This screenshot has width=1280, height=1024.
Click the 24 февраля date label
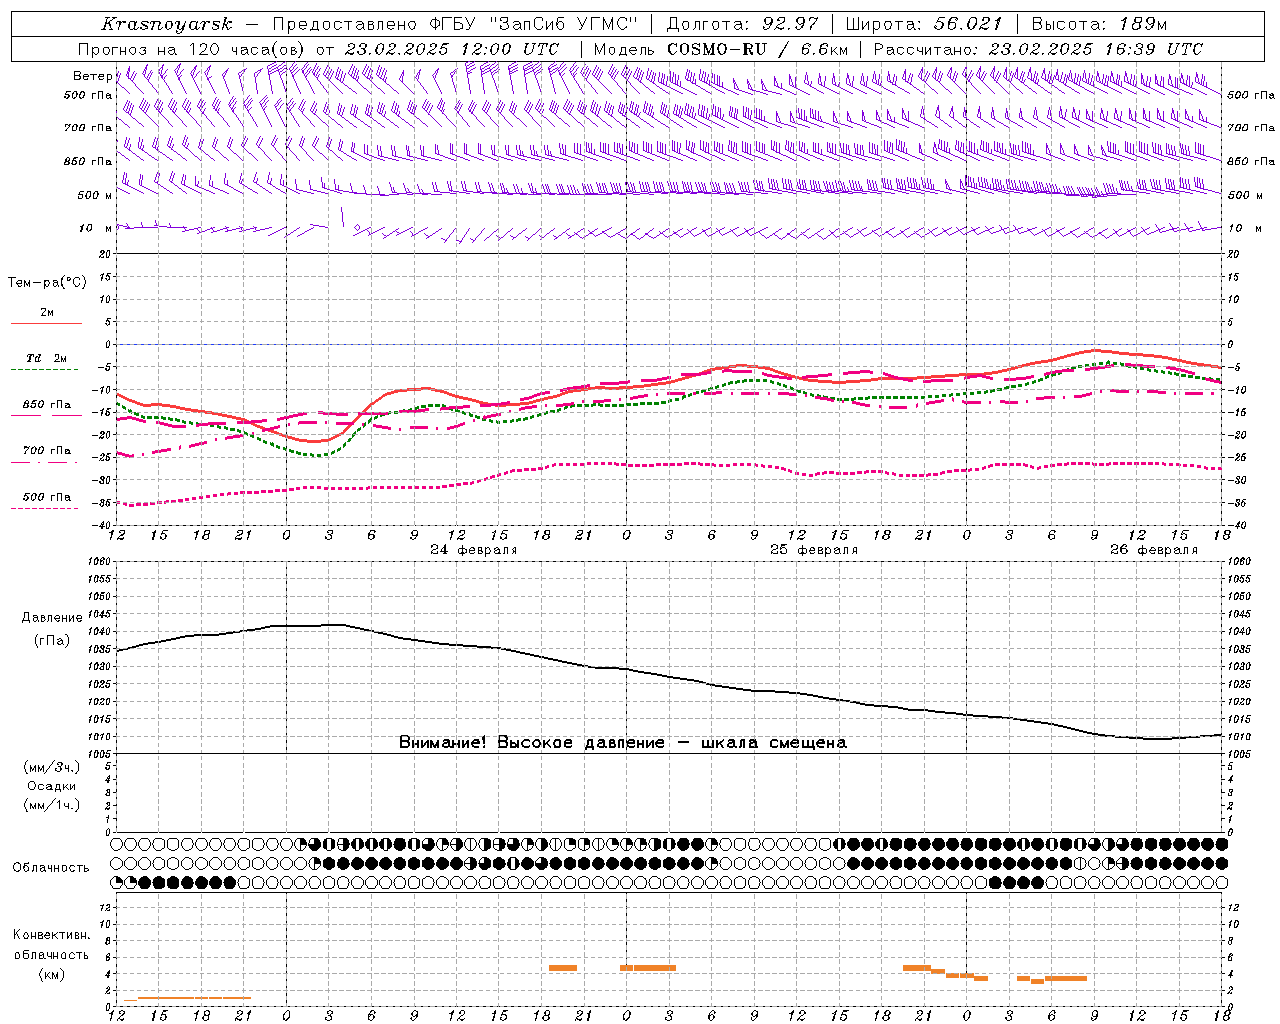474,550
